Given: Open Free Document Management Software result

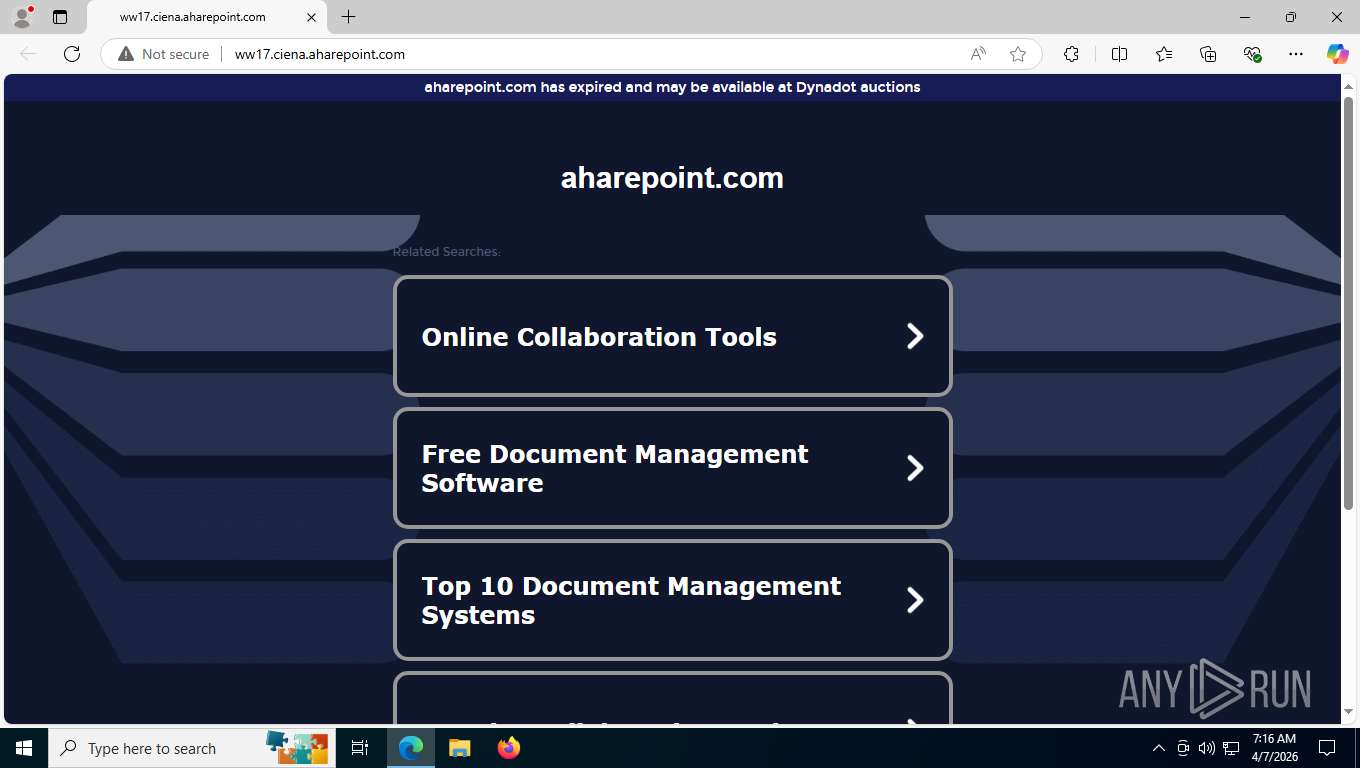Looking at the screenshot, I should (672, 468).
